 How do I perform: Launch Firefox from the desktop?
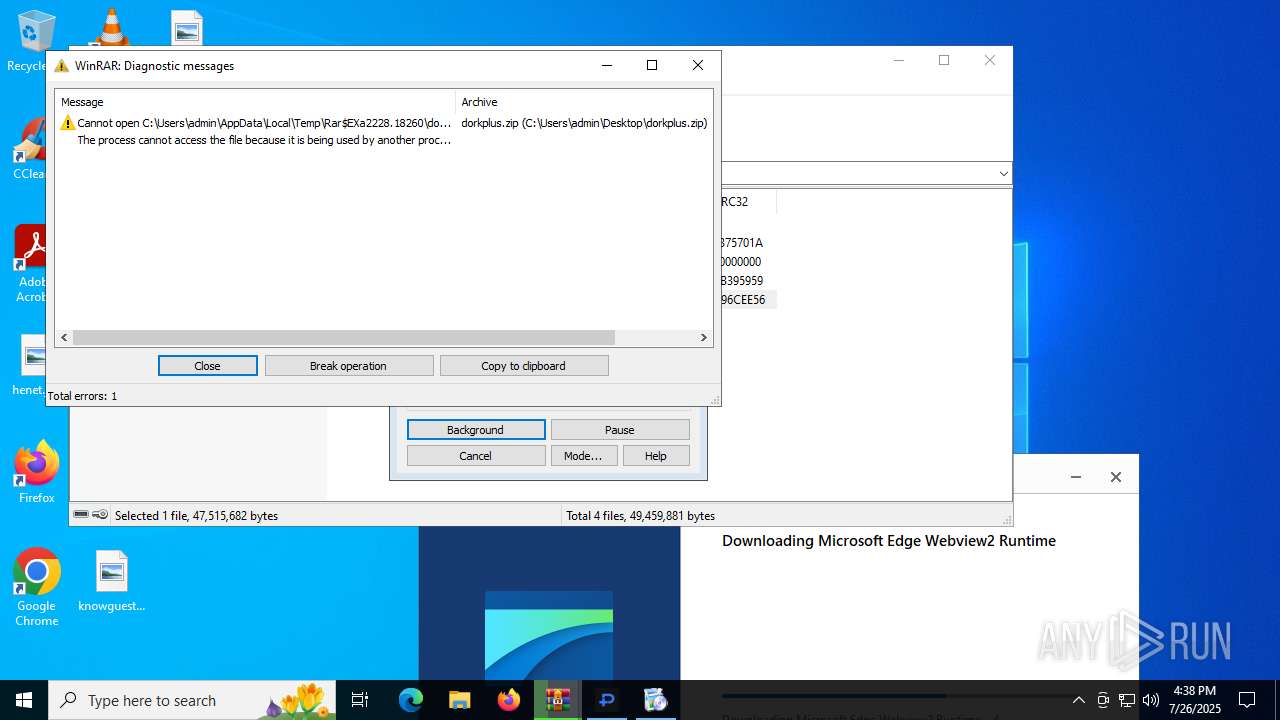[x=37, y=472]
